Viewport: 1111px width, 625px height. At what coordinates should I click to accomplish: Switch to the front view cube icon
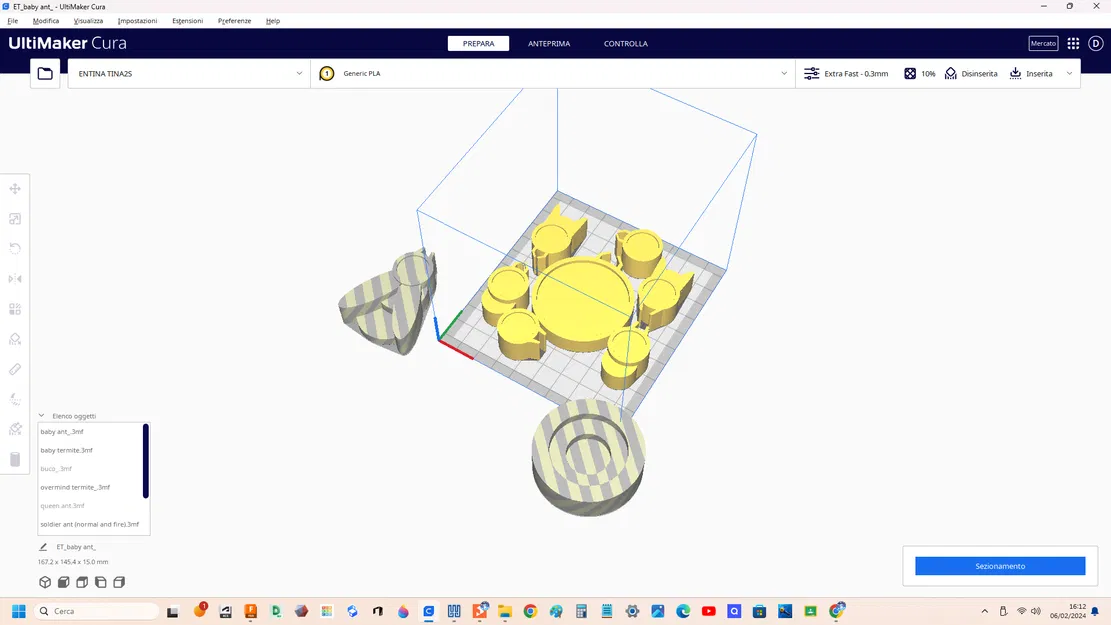click(x=62, y=581)
